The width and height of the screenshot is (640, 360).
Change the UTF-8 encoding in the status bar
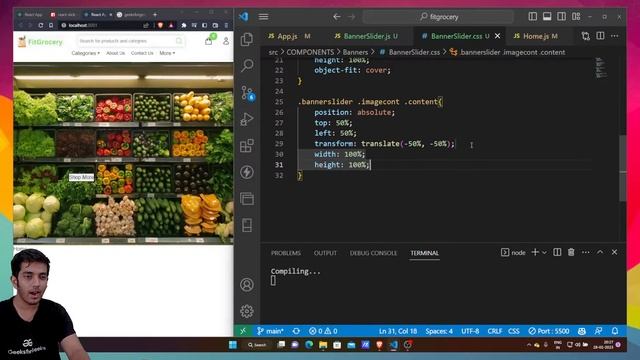[470, 331]
